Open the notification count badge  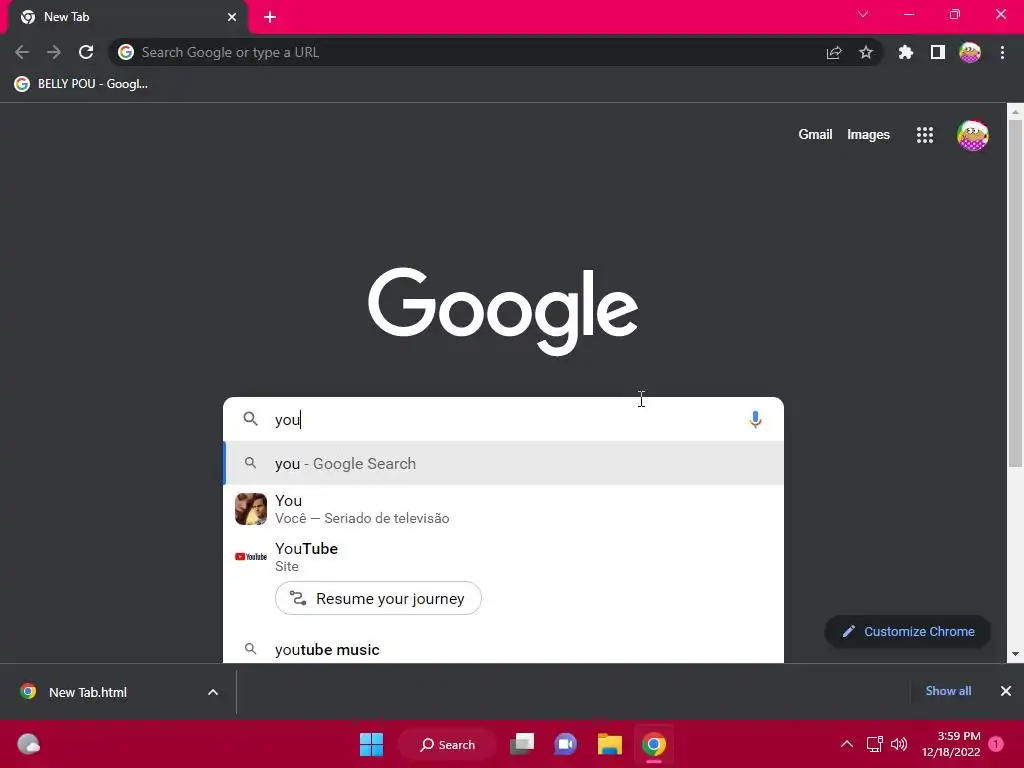(x=996, y=744)
